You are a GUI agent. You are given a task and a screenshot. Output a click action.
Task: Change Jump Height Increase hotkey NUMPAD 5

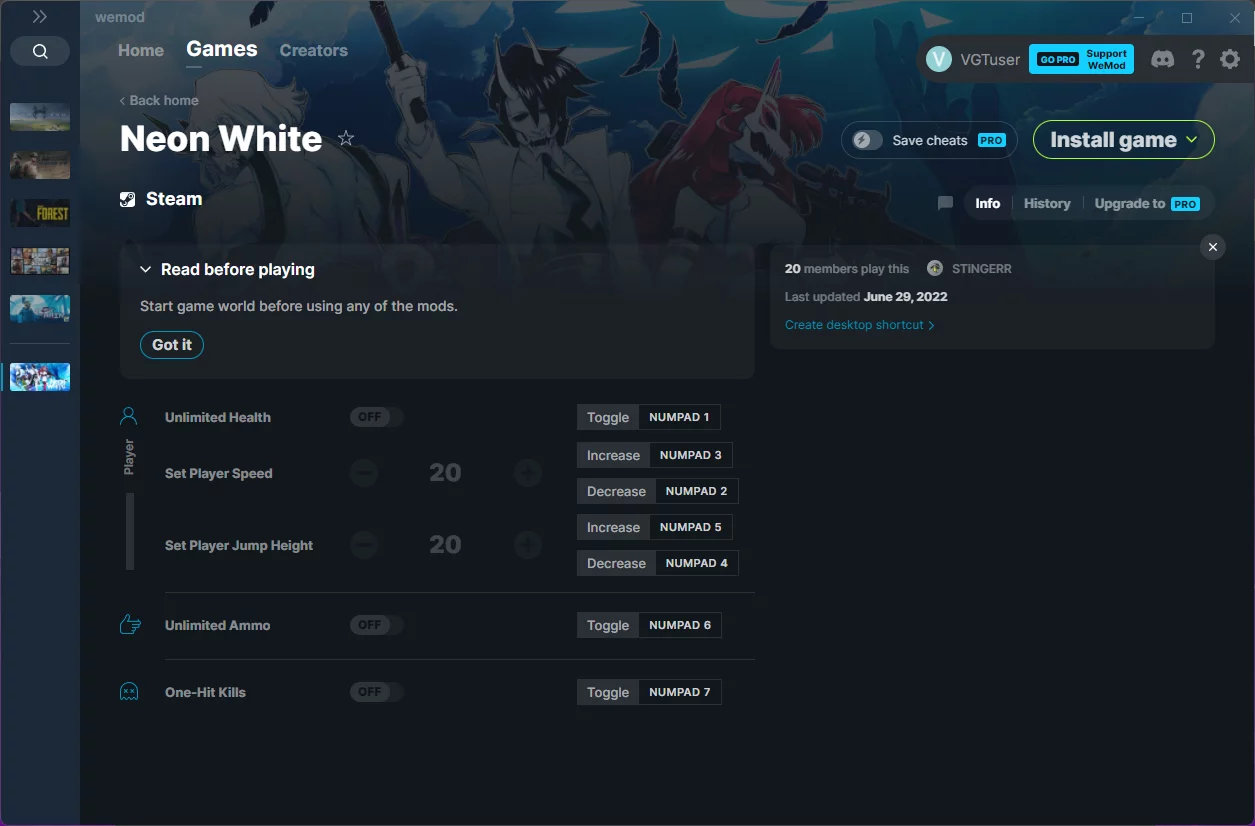pyautogui.click(x=691, y=527)
